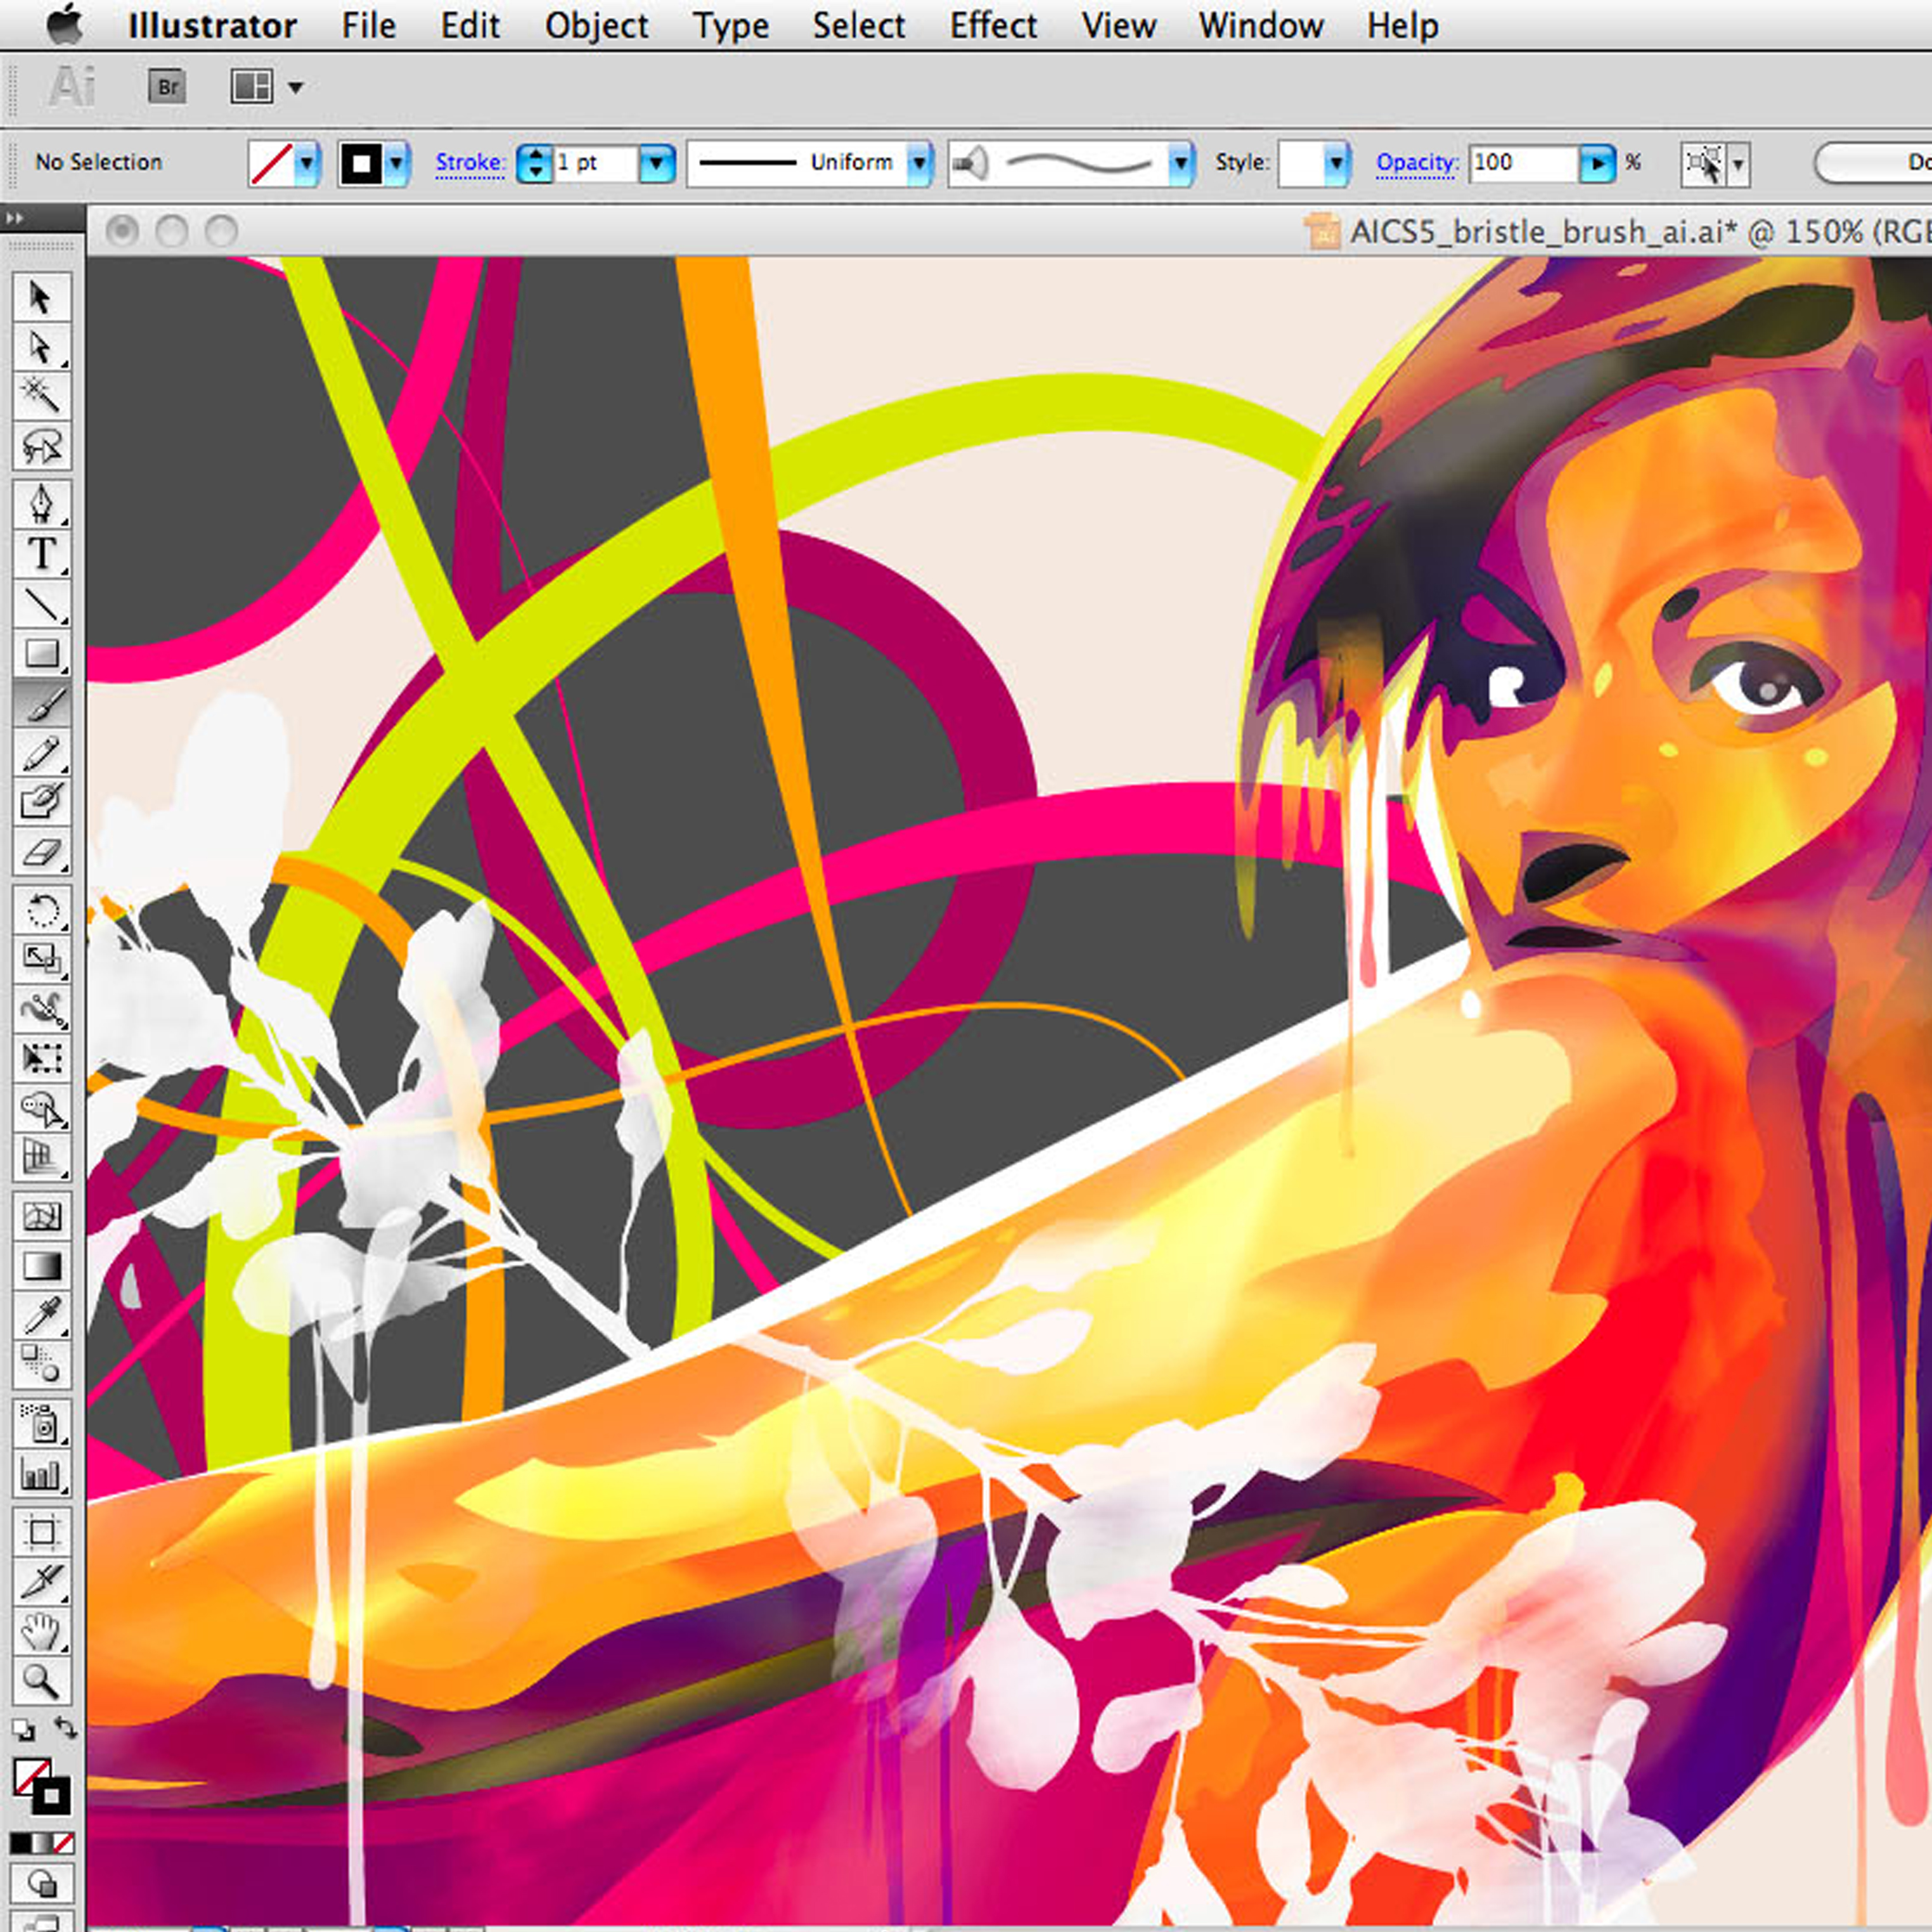1932x1932 pixels.
Task: Open the brush definition dropdown
Action: (1182, 163)
